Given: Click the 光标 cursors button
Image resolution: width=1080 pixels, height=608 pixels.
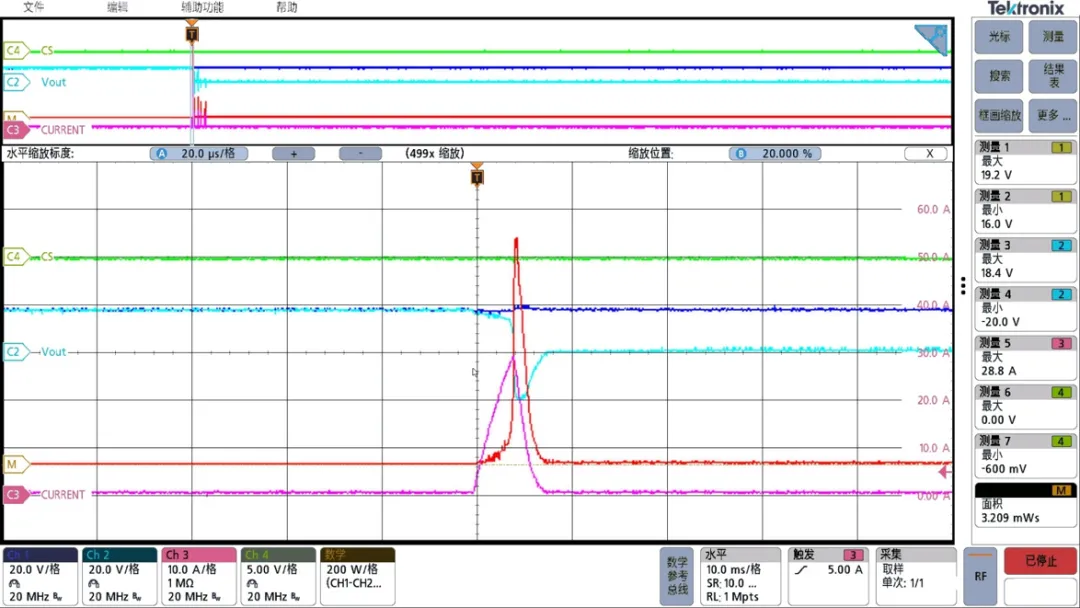Looking at the screenshot, I should click(x=999, y=36).
